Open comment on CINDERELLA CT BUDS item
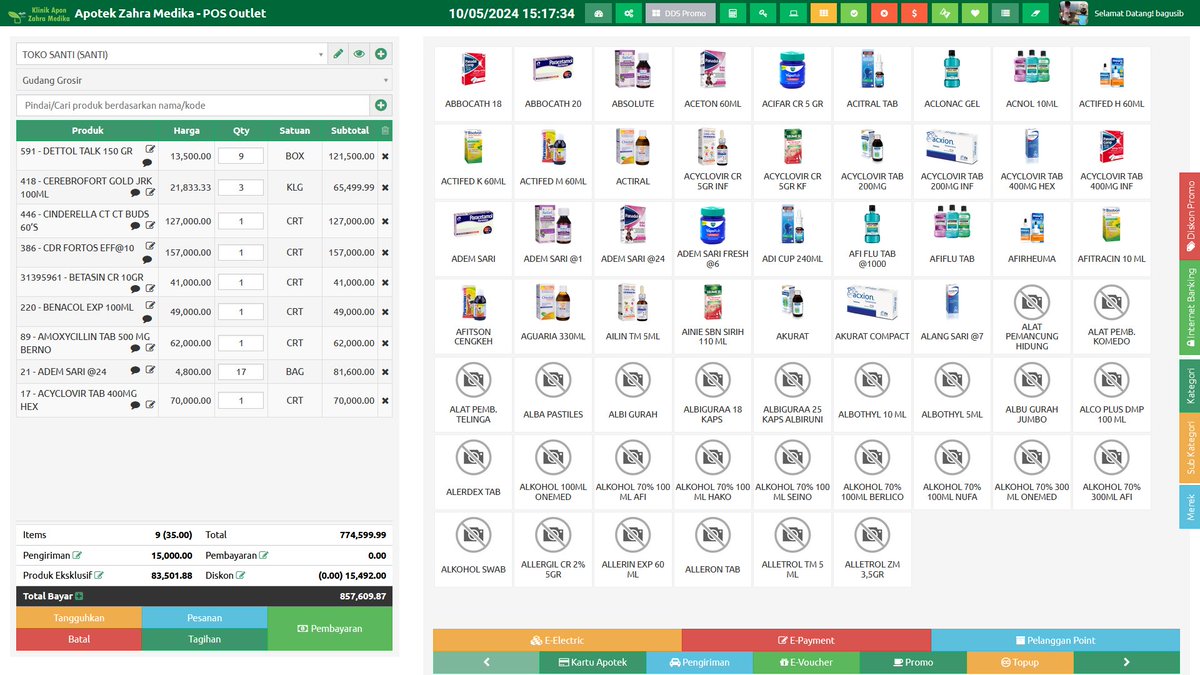The image size is (1200, 675). [135, 226]
